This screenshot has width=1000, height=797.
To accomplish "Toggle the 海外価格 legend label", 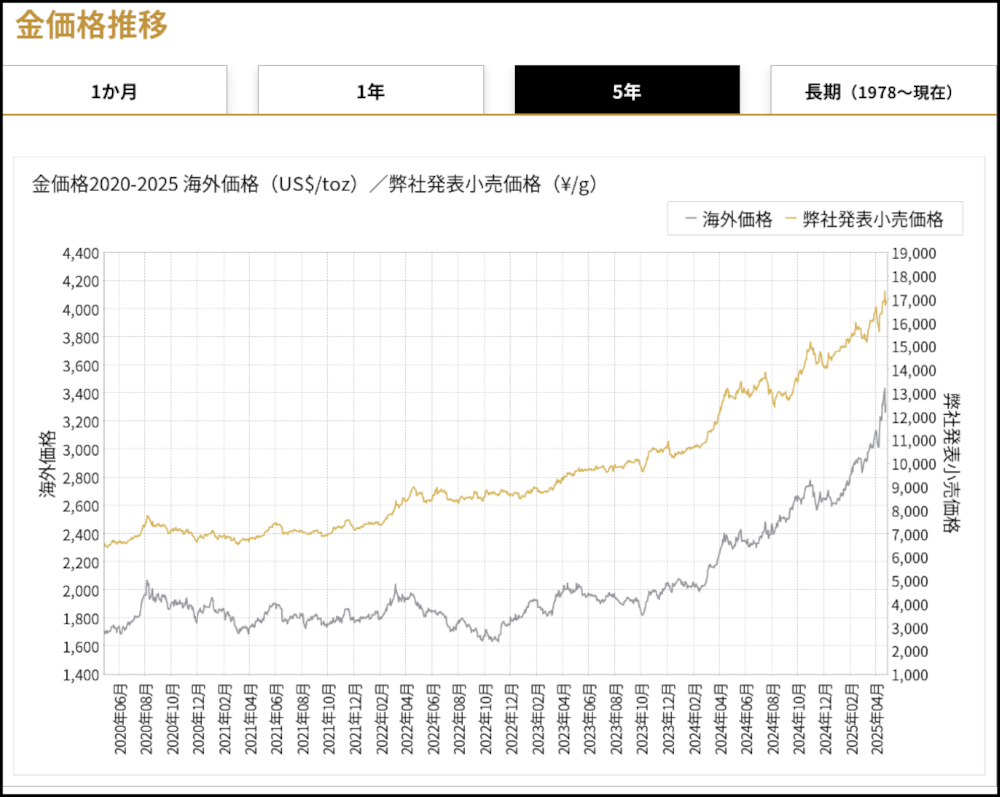I will (x=737, y=219).
